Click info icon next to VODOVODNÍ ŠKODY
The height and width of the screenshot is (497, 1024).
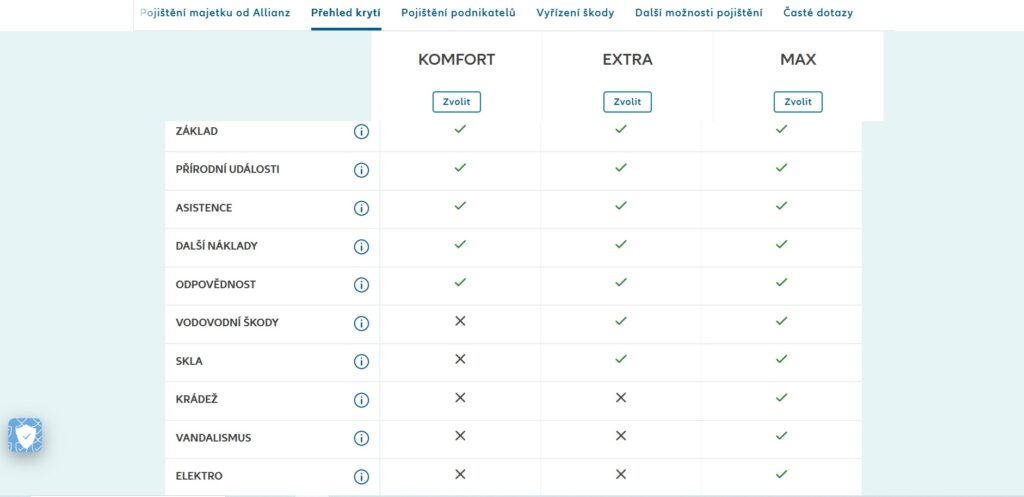(361, 323)
